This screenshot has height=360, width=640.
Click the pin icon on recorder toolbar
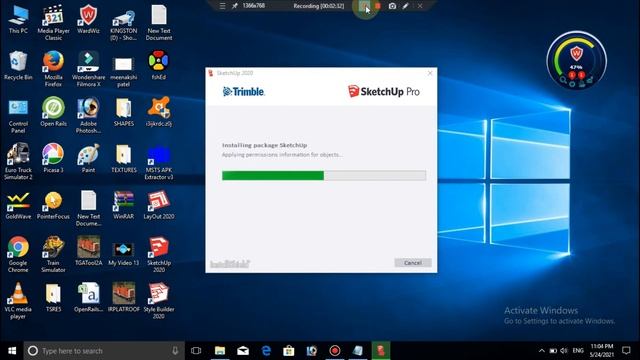[x=235, y=6]
